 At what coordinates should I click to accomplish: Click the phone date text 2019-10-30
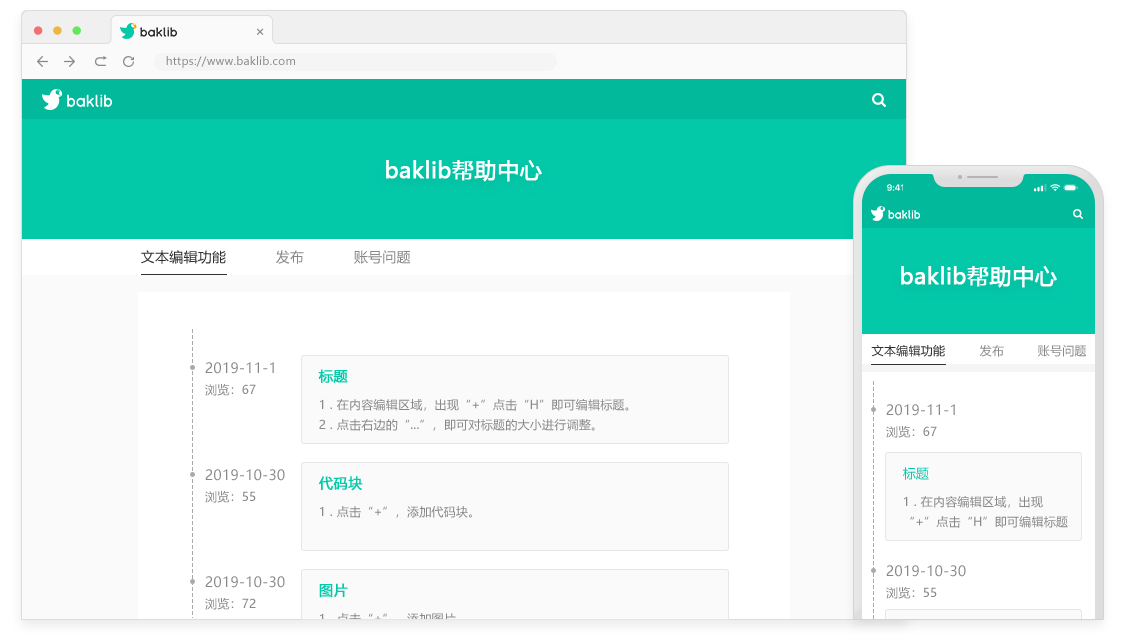tap(926, 570)
